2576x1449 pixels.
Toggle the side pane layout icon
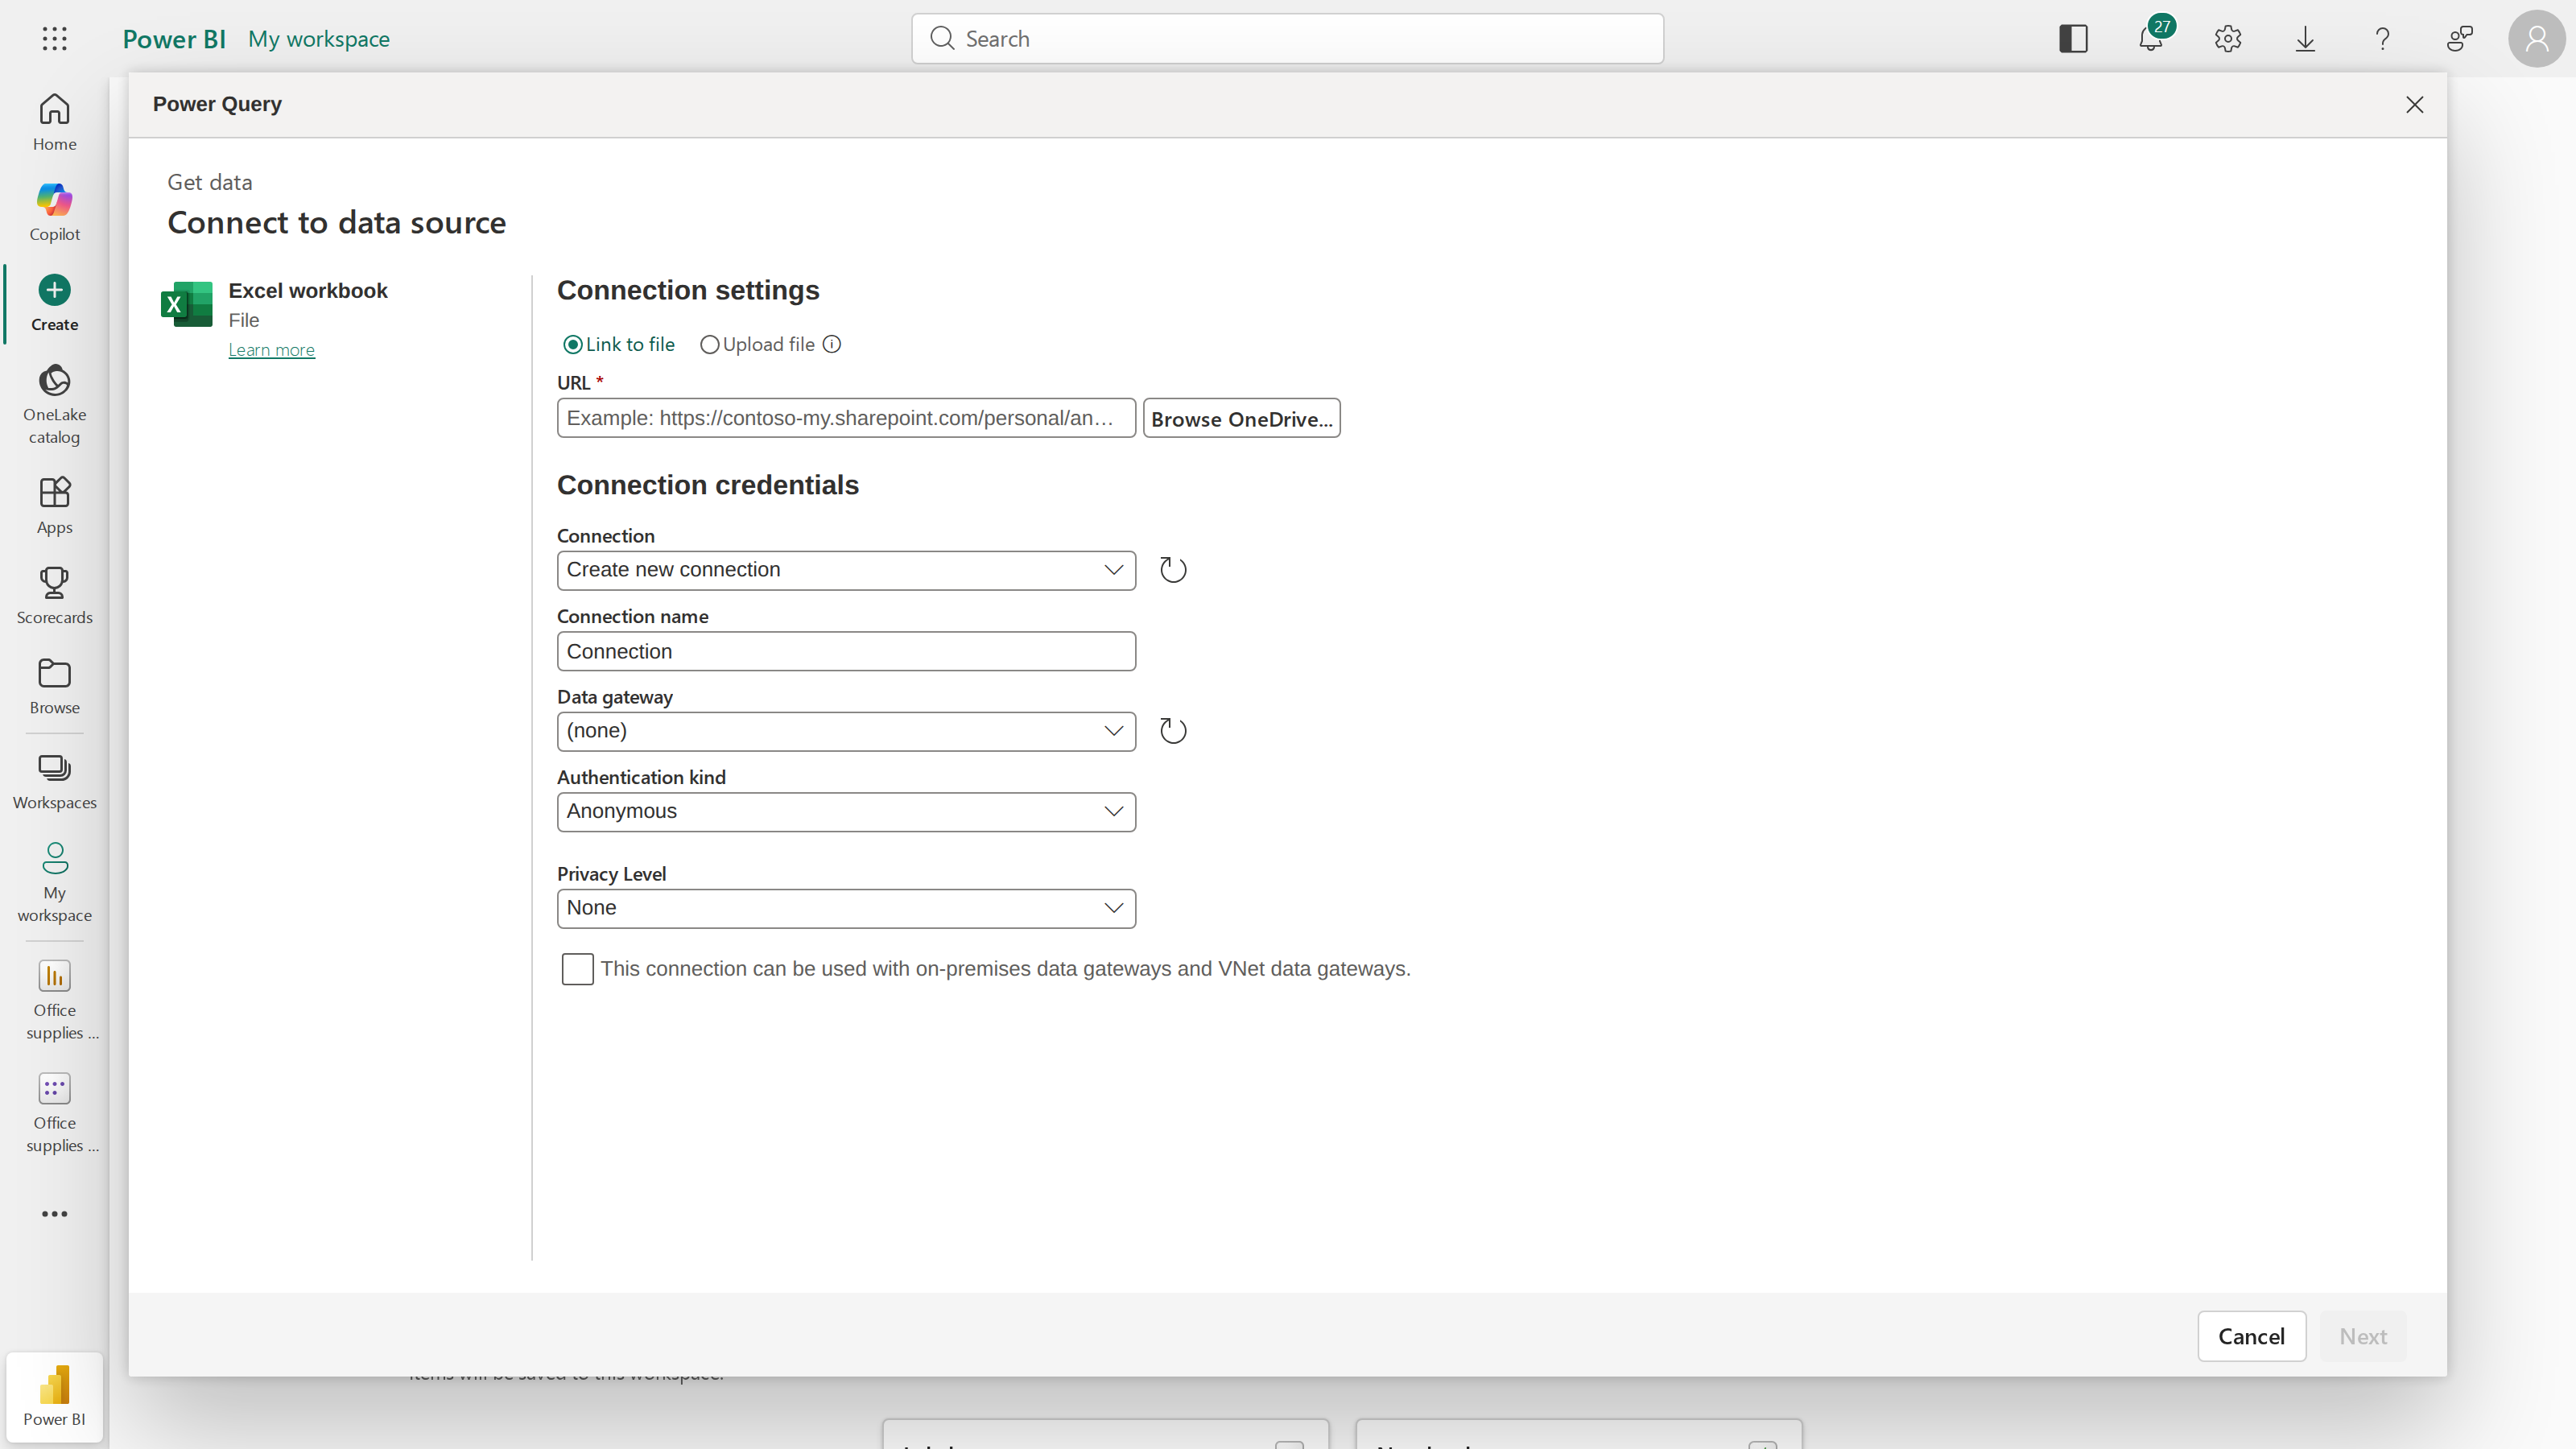coord(2073,39)
